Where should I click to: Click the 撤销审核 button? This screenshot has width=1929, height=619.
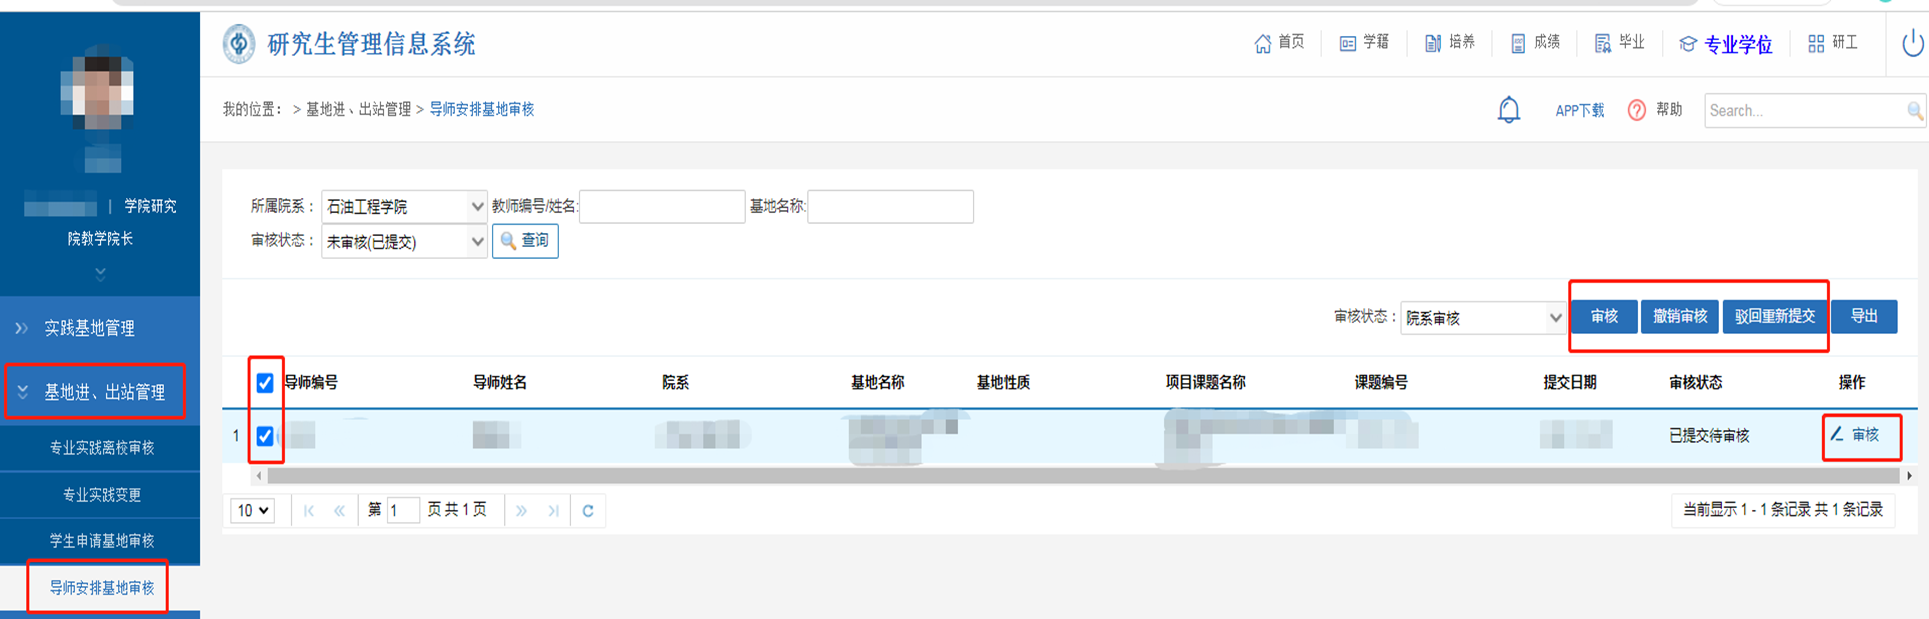(x=1680, y=317)
